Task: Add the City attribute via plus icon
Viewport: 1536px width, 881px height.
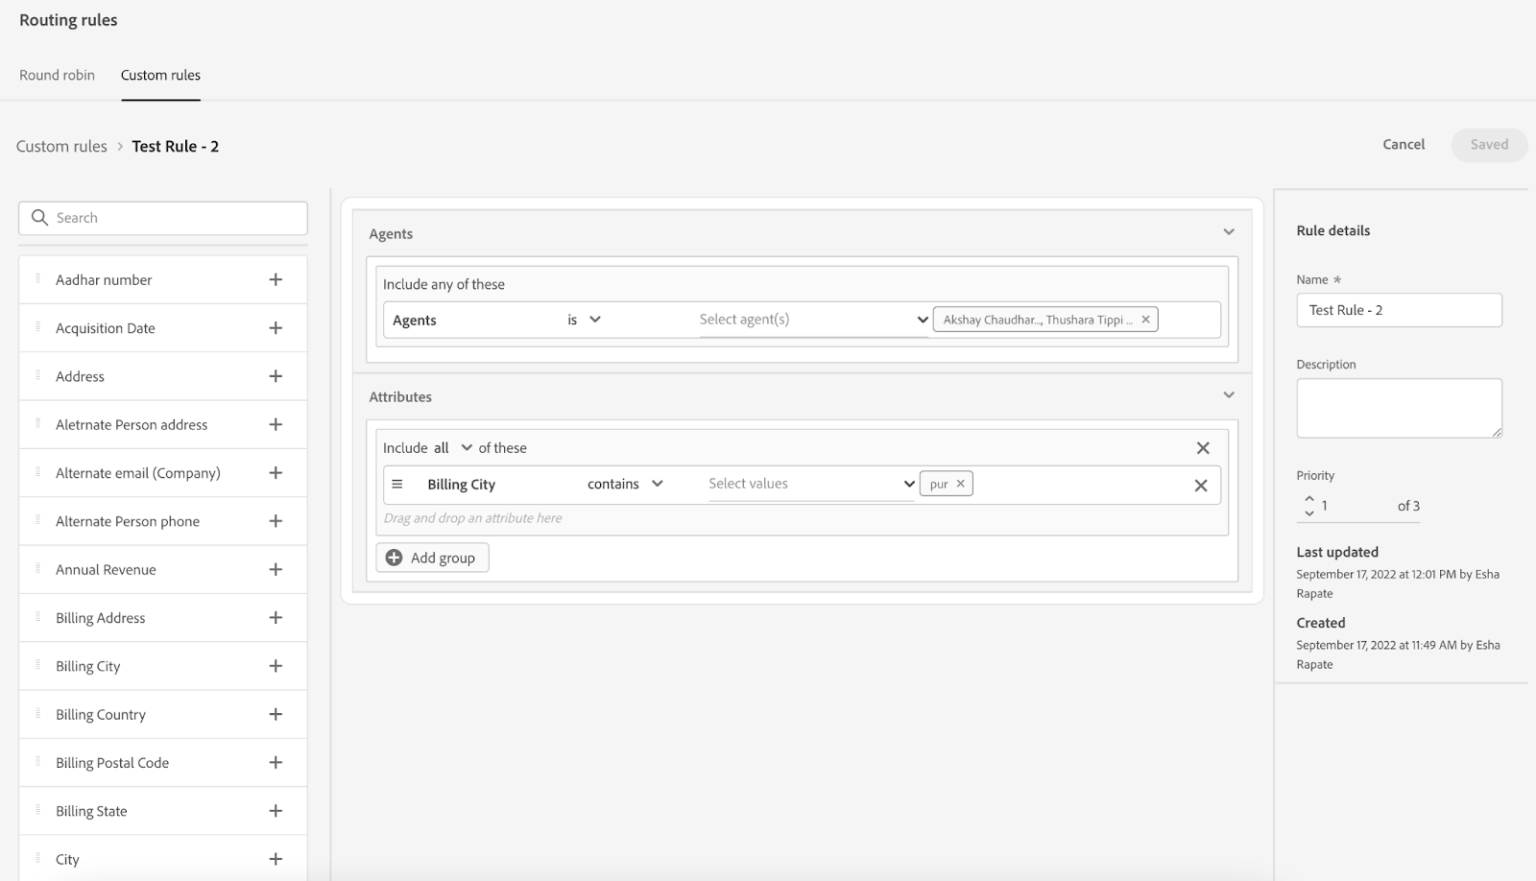Action: click(276, 858)
